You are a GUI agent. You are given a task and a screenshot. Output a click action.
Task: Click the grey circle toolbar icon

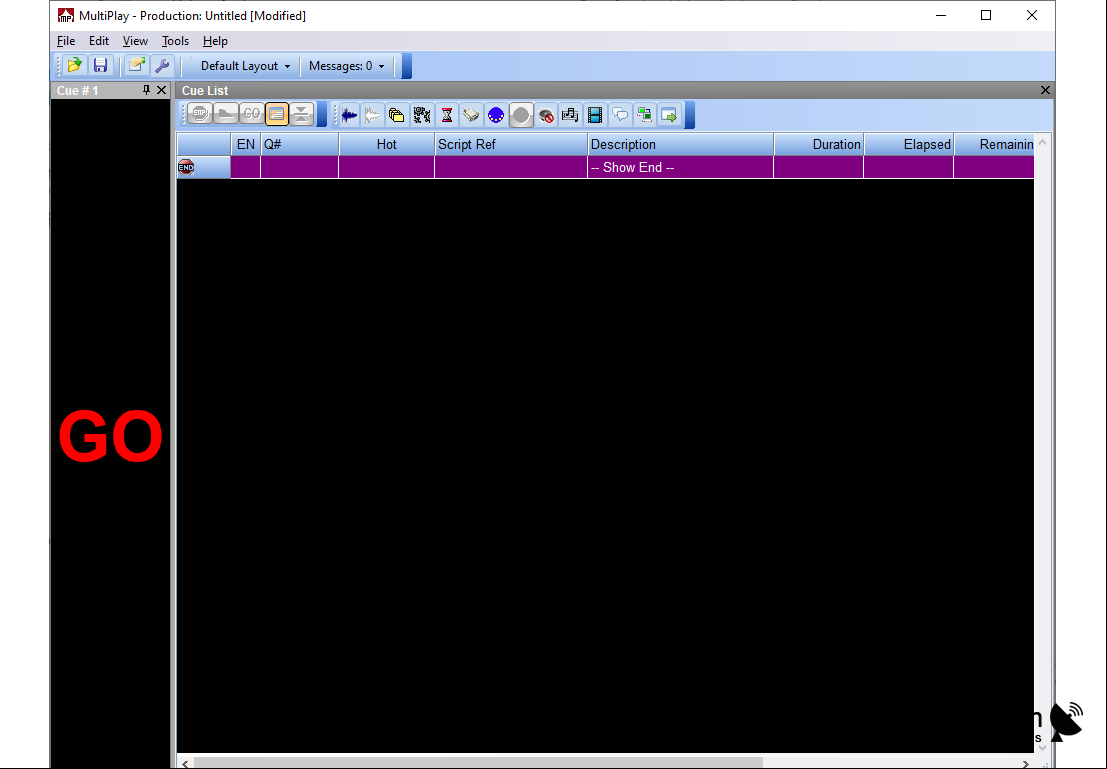point(521,114)
